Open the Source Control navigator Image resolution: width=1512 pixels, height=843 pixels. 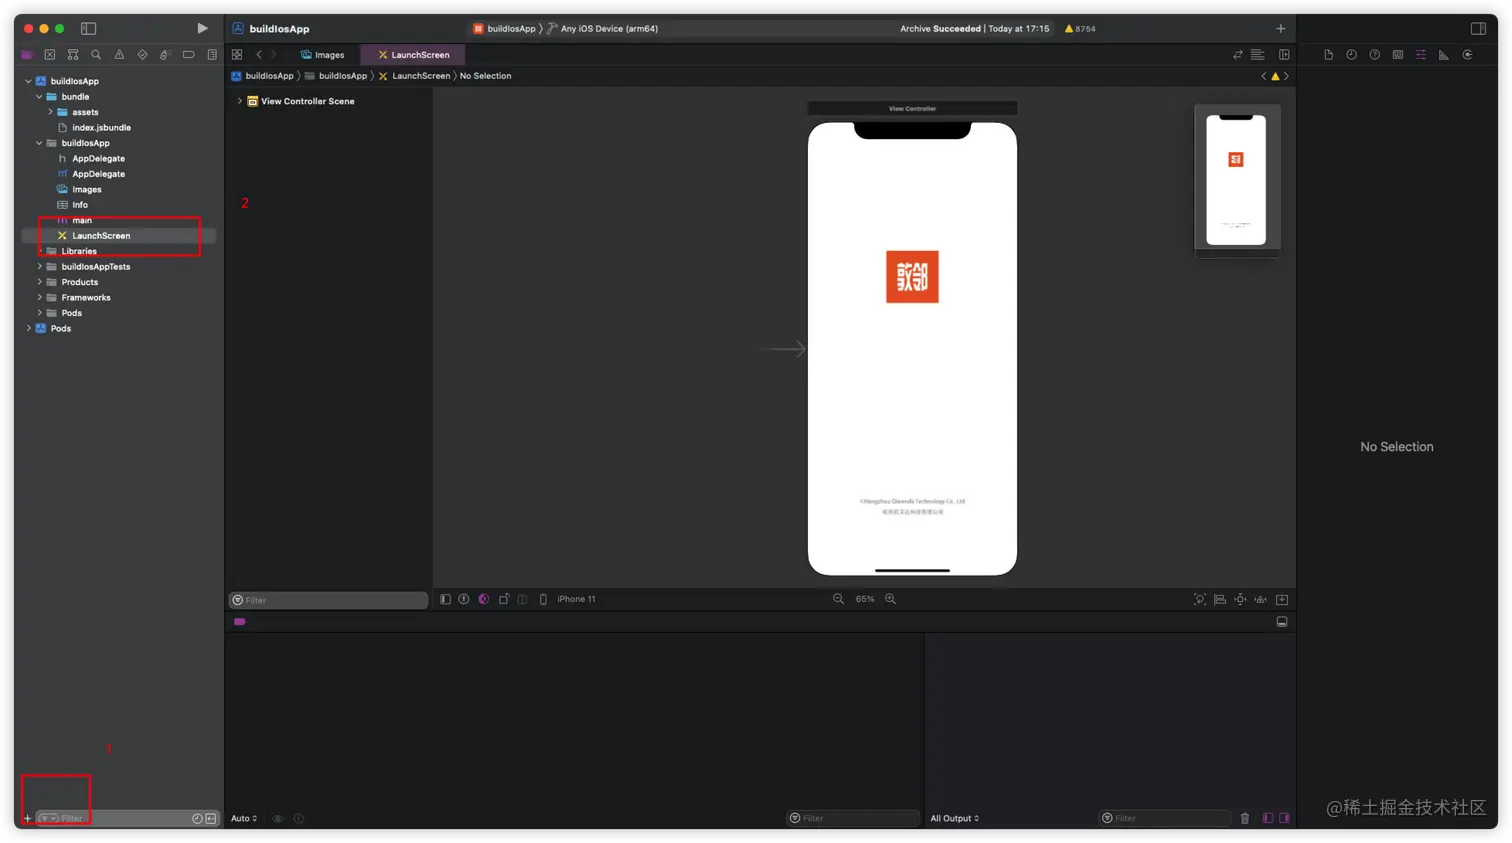click(50, 55)
